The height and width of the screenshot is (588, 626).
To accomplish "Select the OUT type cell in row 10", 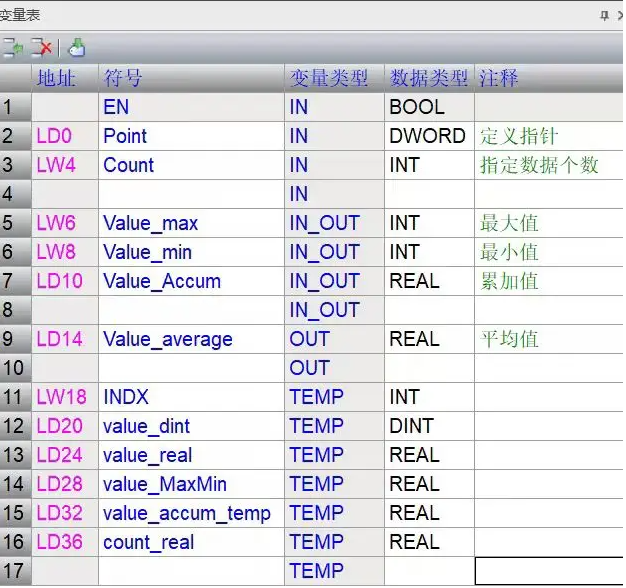I will pyautogui.click(x=335, y=368).
